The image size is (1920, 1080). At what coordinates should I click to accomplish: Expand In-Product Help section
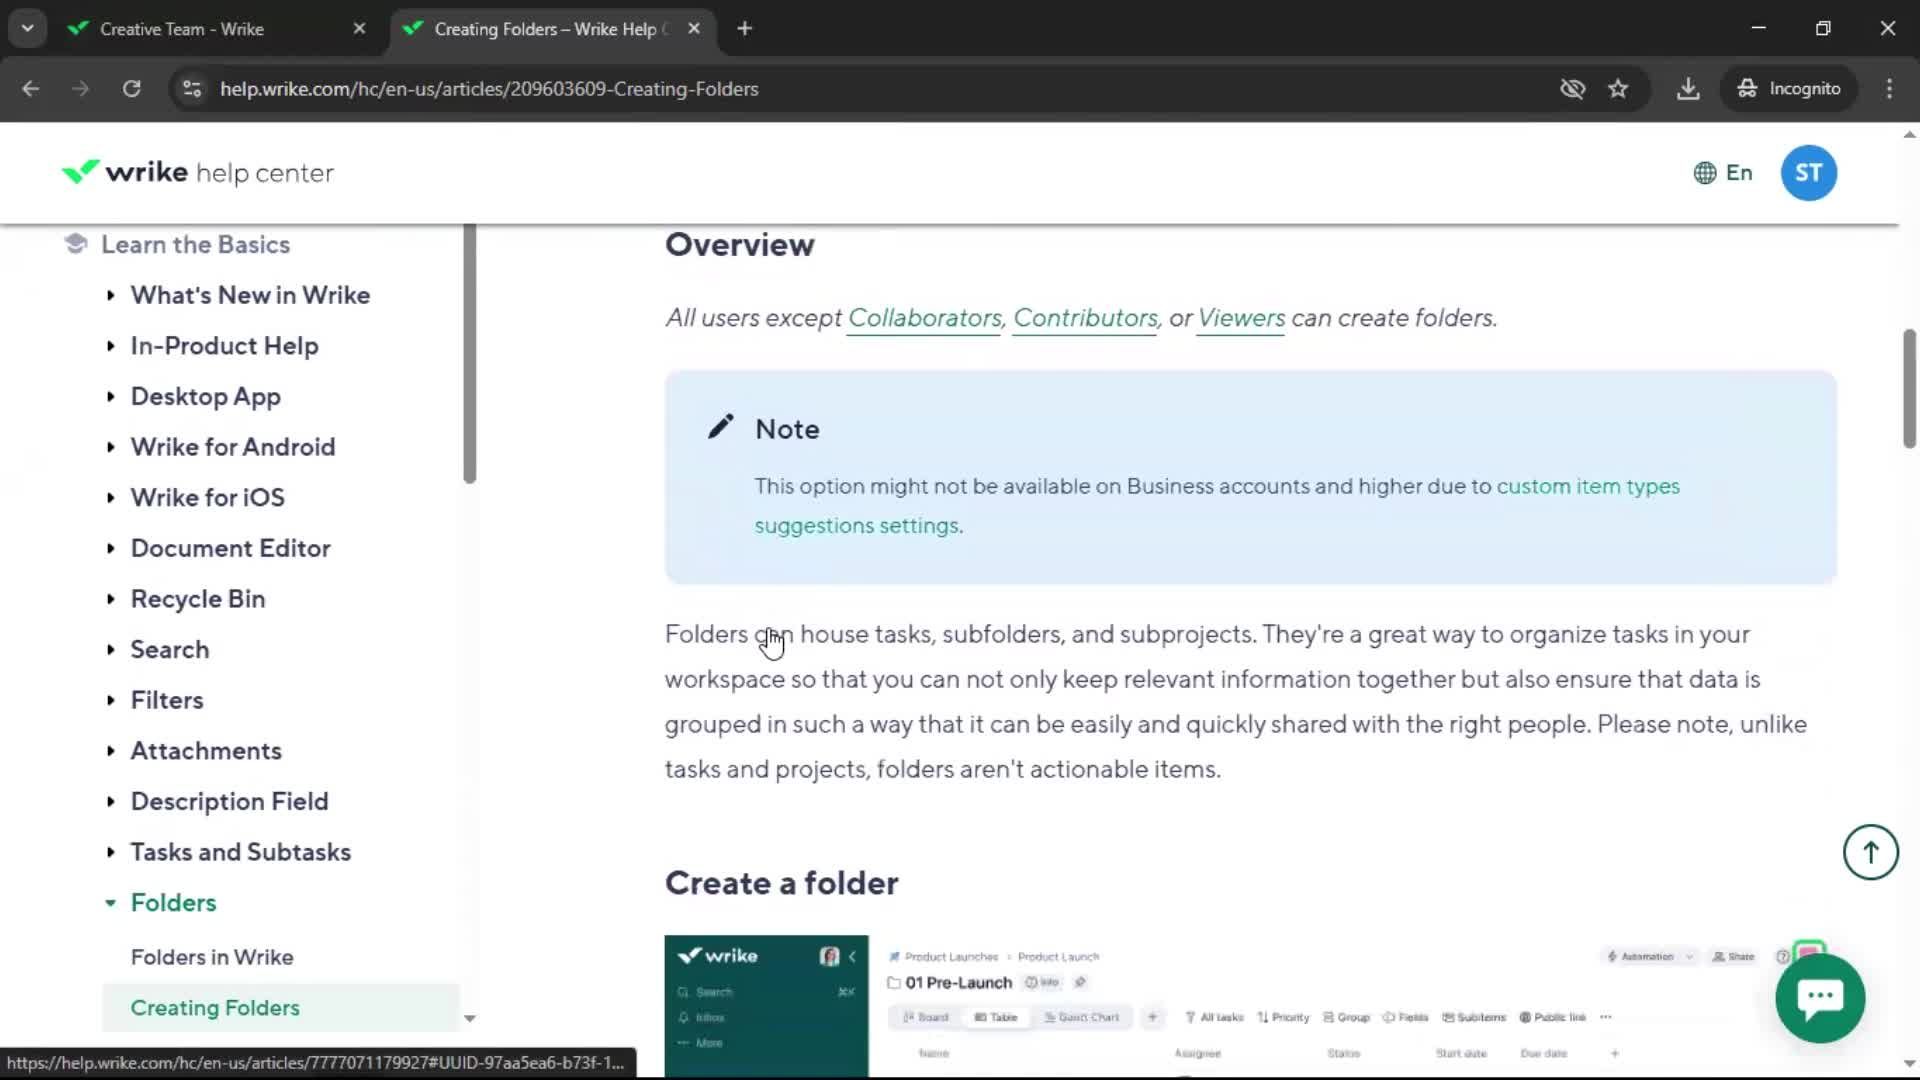[224, 346]
